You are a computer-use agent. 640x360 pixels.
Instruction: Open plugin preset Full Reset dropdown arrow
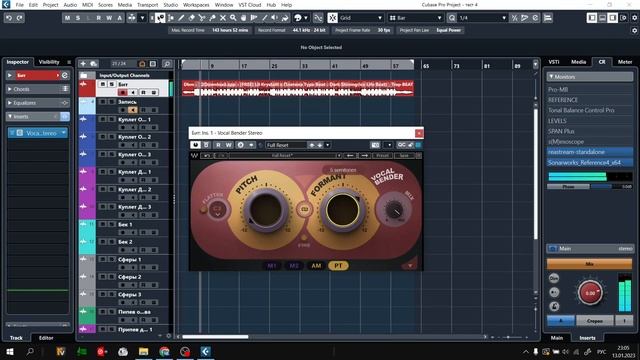328,145
